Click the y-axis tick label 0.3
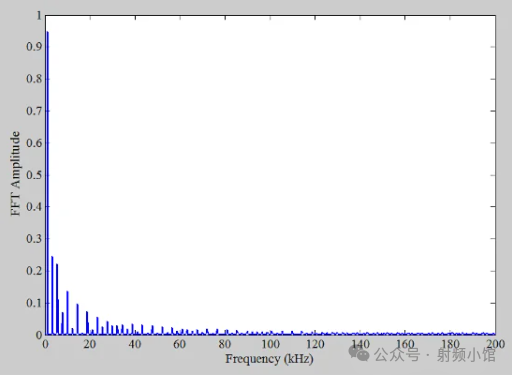The width and height of the screenshot is (512, 375). click(34, 239)
